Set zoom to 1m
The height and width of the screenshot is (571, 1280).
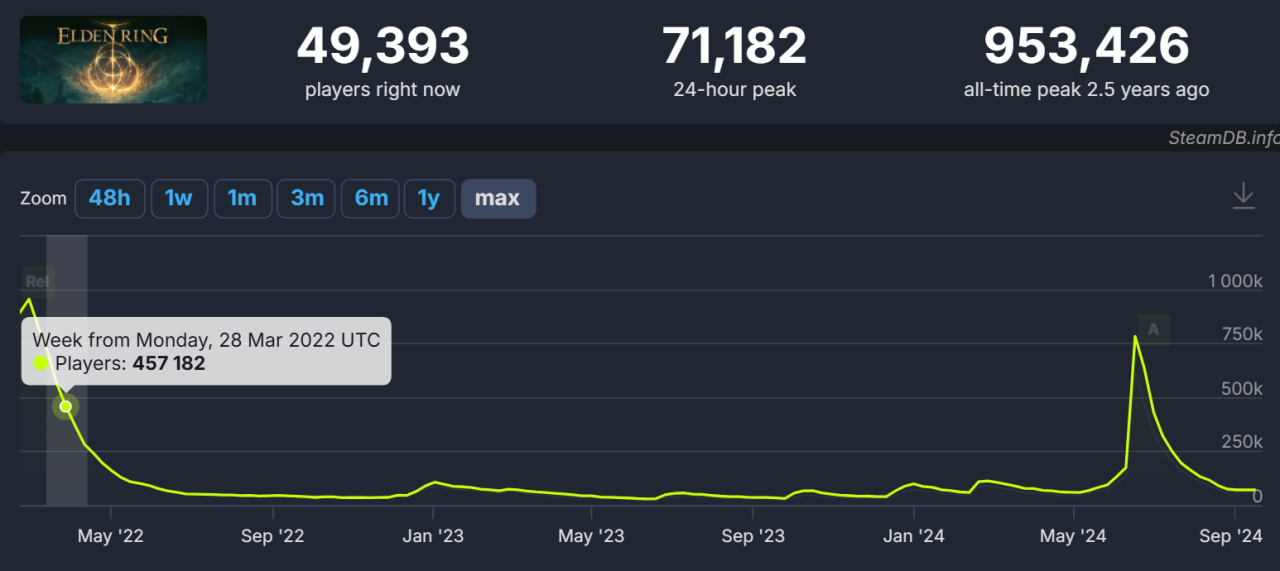(x=242, y=198)
